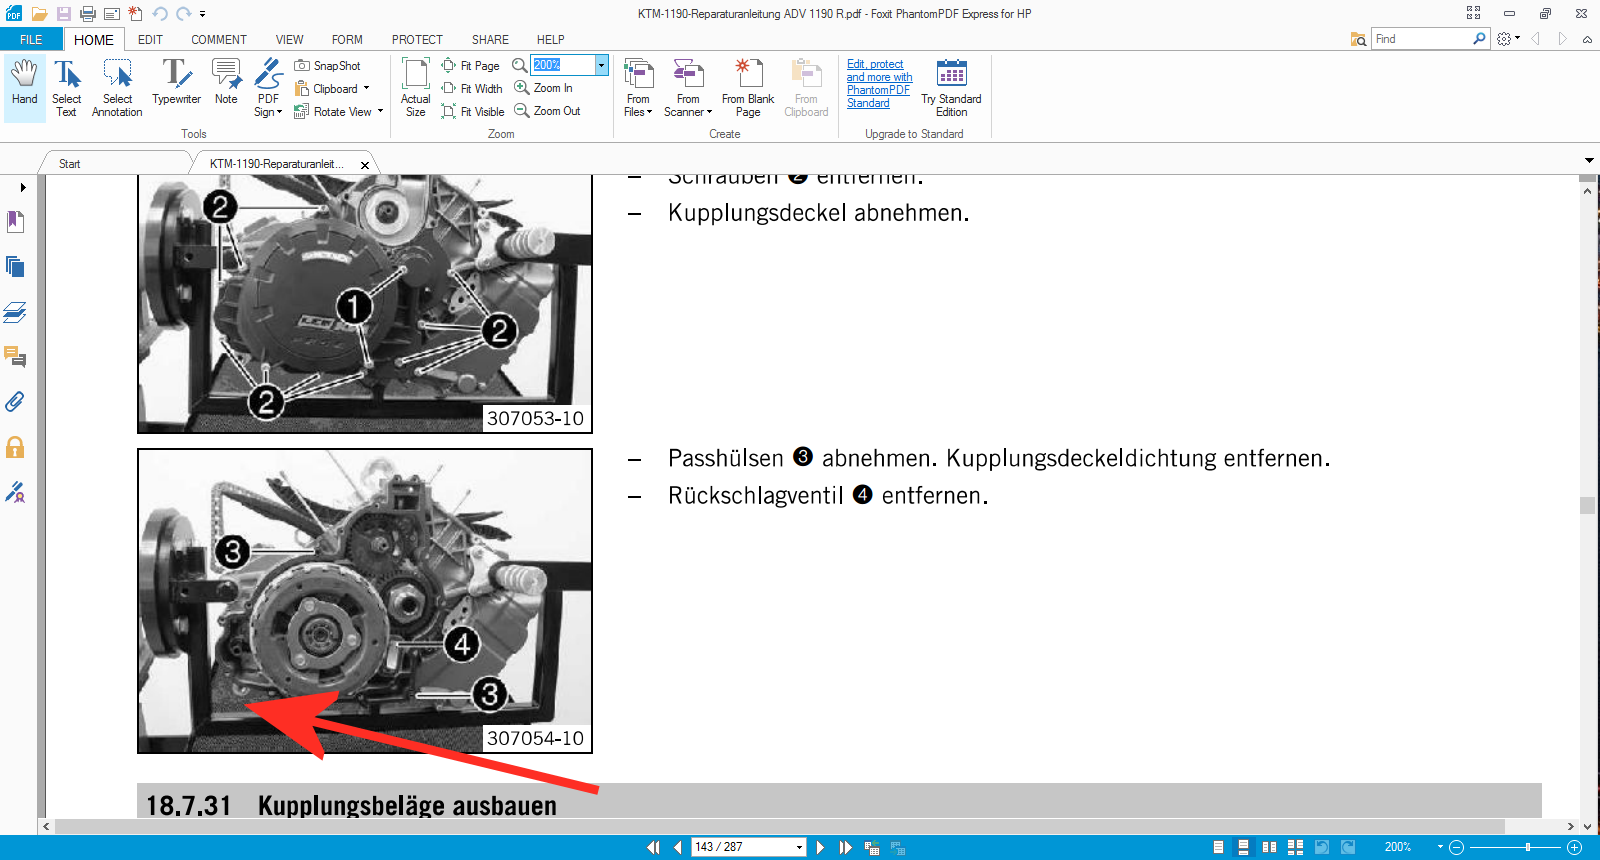Select the Typewriter tool

coord(176,84)
